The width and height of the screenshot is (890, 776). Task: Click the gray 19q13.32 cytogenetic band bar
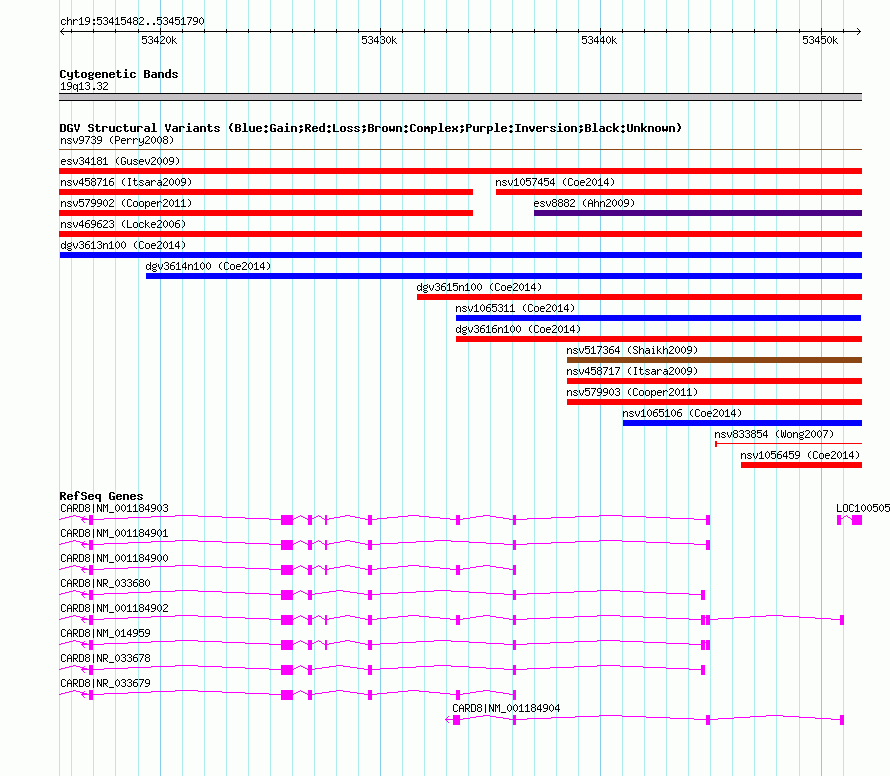click(x=460, y=97)
